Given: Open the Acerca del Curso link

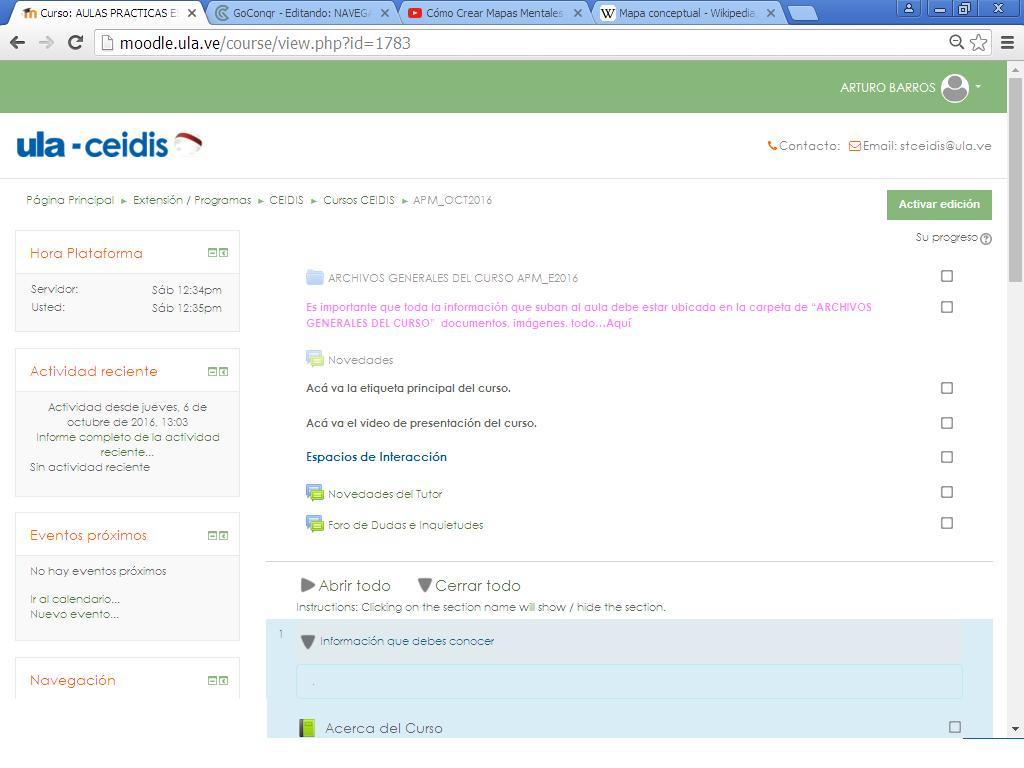Looking at the screenshot, I should click(383, 728).
